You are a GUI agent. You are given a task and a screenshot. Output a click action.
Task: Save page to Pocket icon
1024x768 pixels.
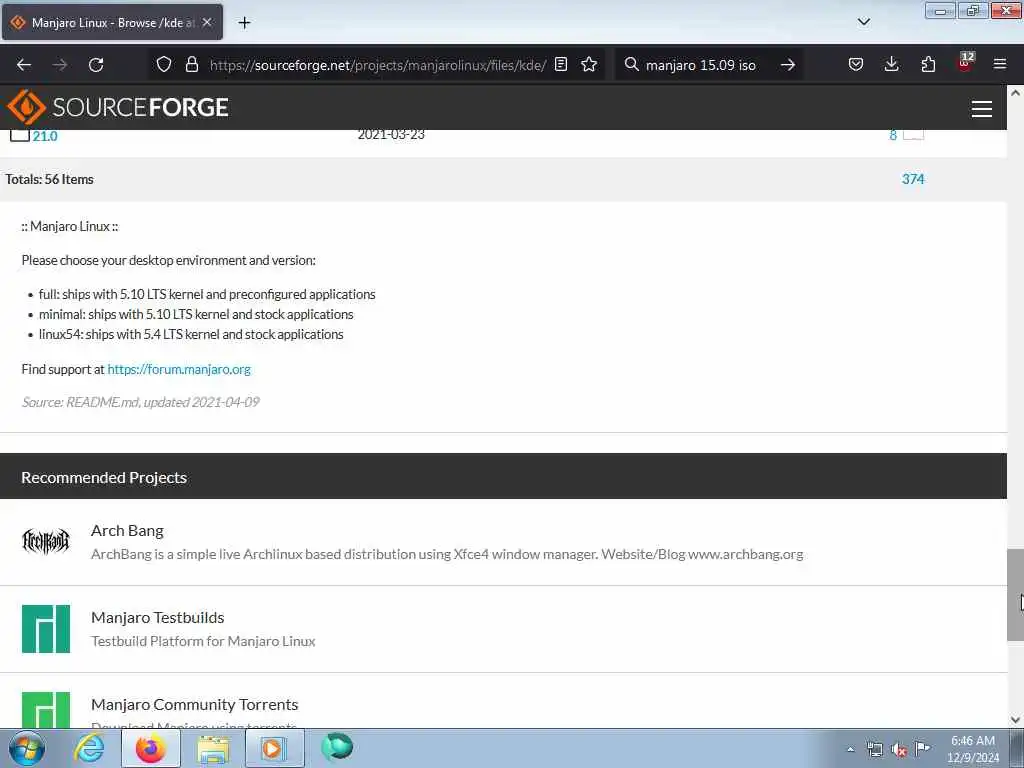click(856, 64)
